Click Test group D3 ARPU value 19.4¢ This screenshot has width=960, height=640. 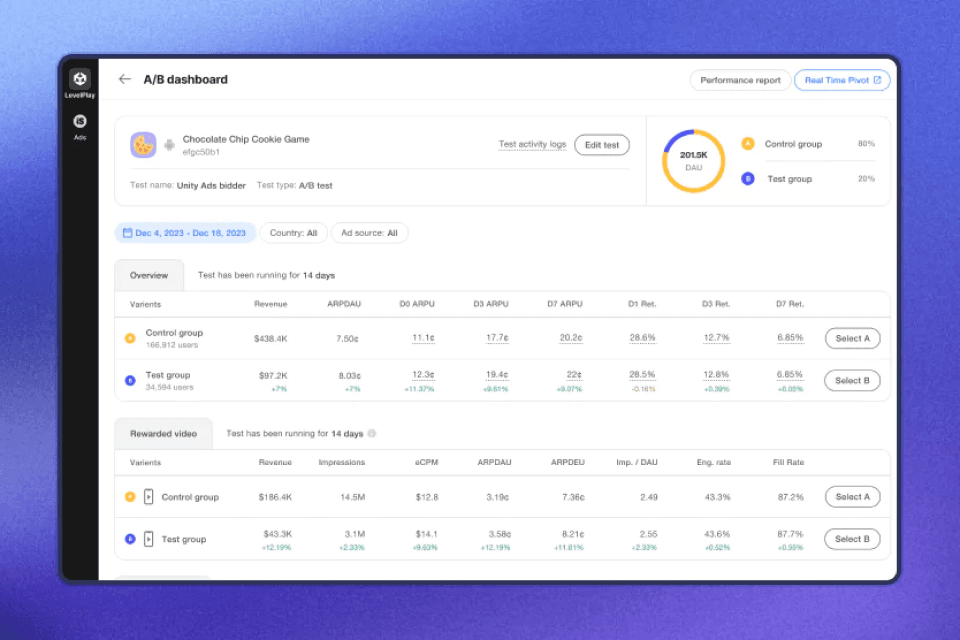pos(497,375)
